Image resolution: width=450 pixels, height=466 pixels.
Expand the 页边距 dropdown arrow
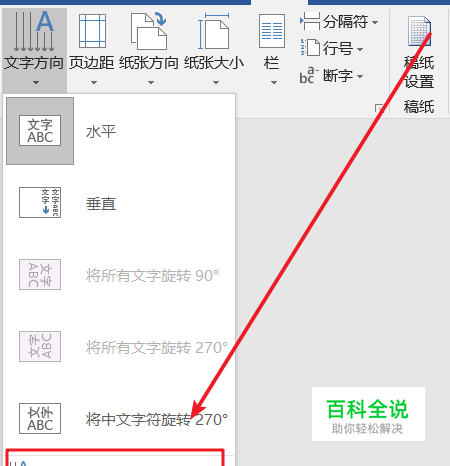(94, 82)
